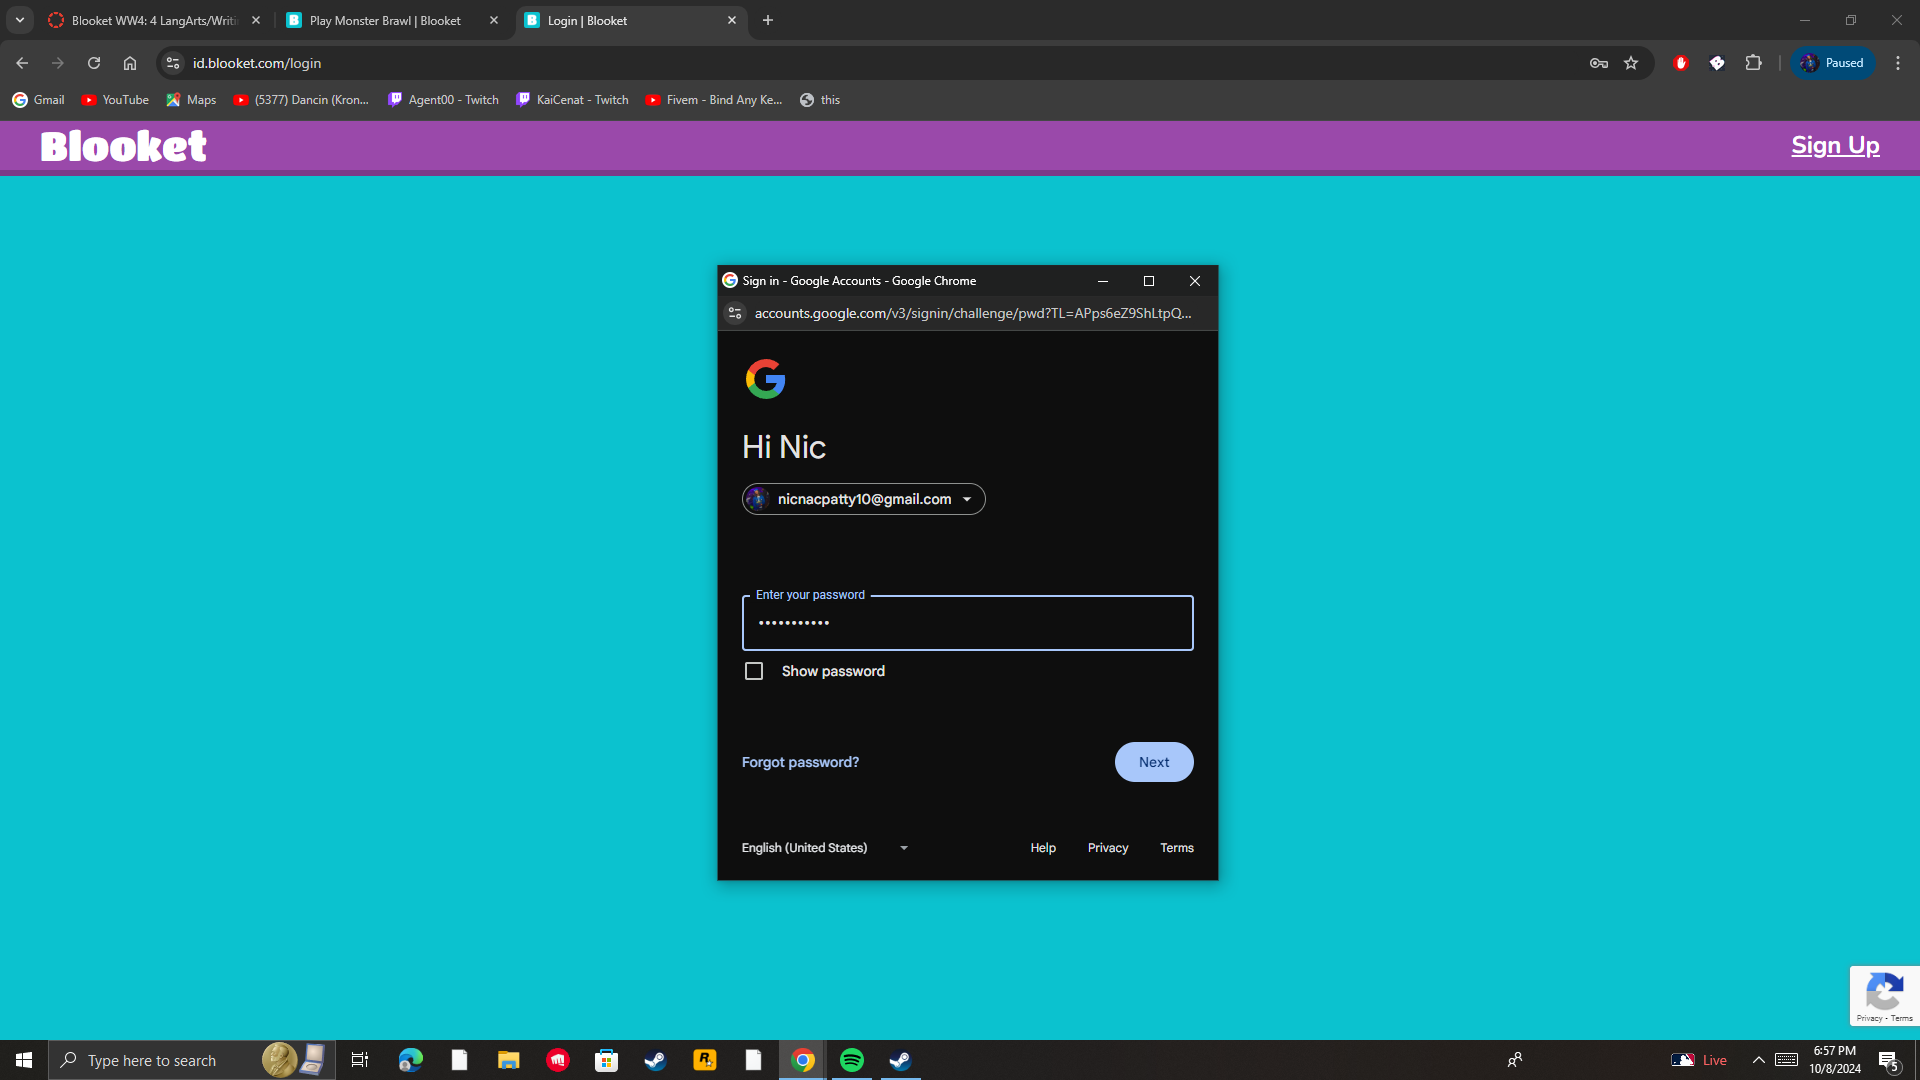Open the Extensions puzzle icon
Viewport: 1920px width, 1080px height.
pyautogui.click(x=1753, y=63)
